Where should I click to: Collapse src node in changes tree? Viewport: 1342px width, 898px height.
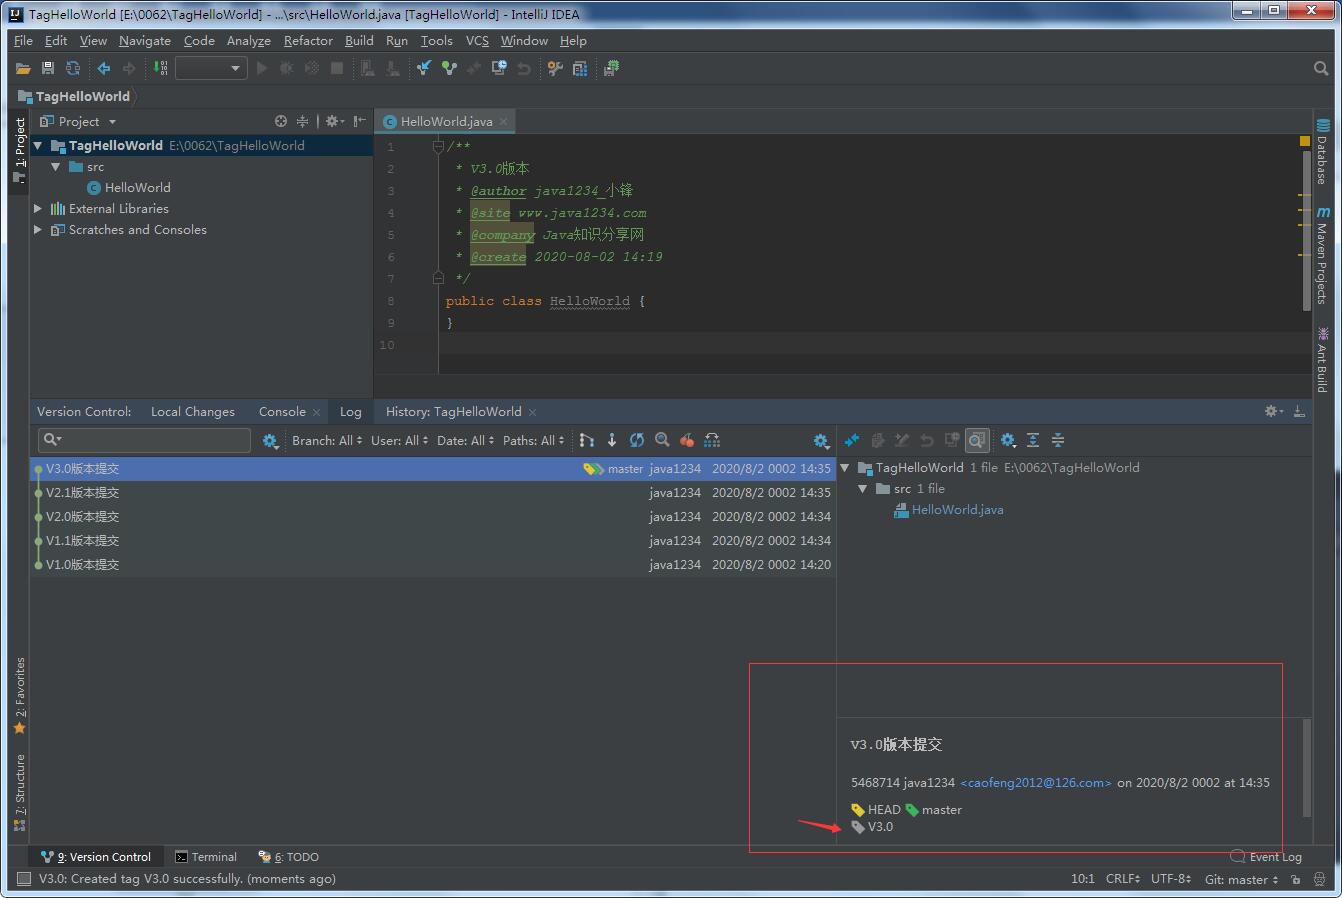tap(862, 488)
